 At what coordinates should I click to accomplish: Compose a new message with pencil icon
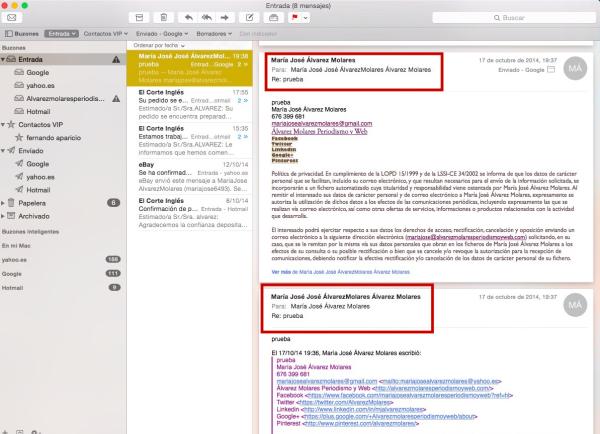[x=249, y=18]
